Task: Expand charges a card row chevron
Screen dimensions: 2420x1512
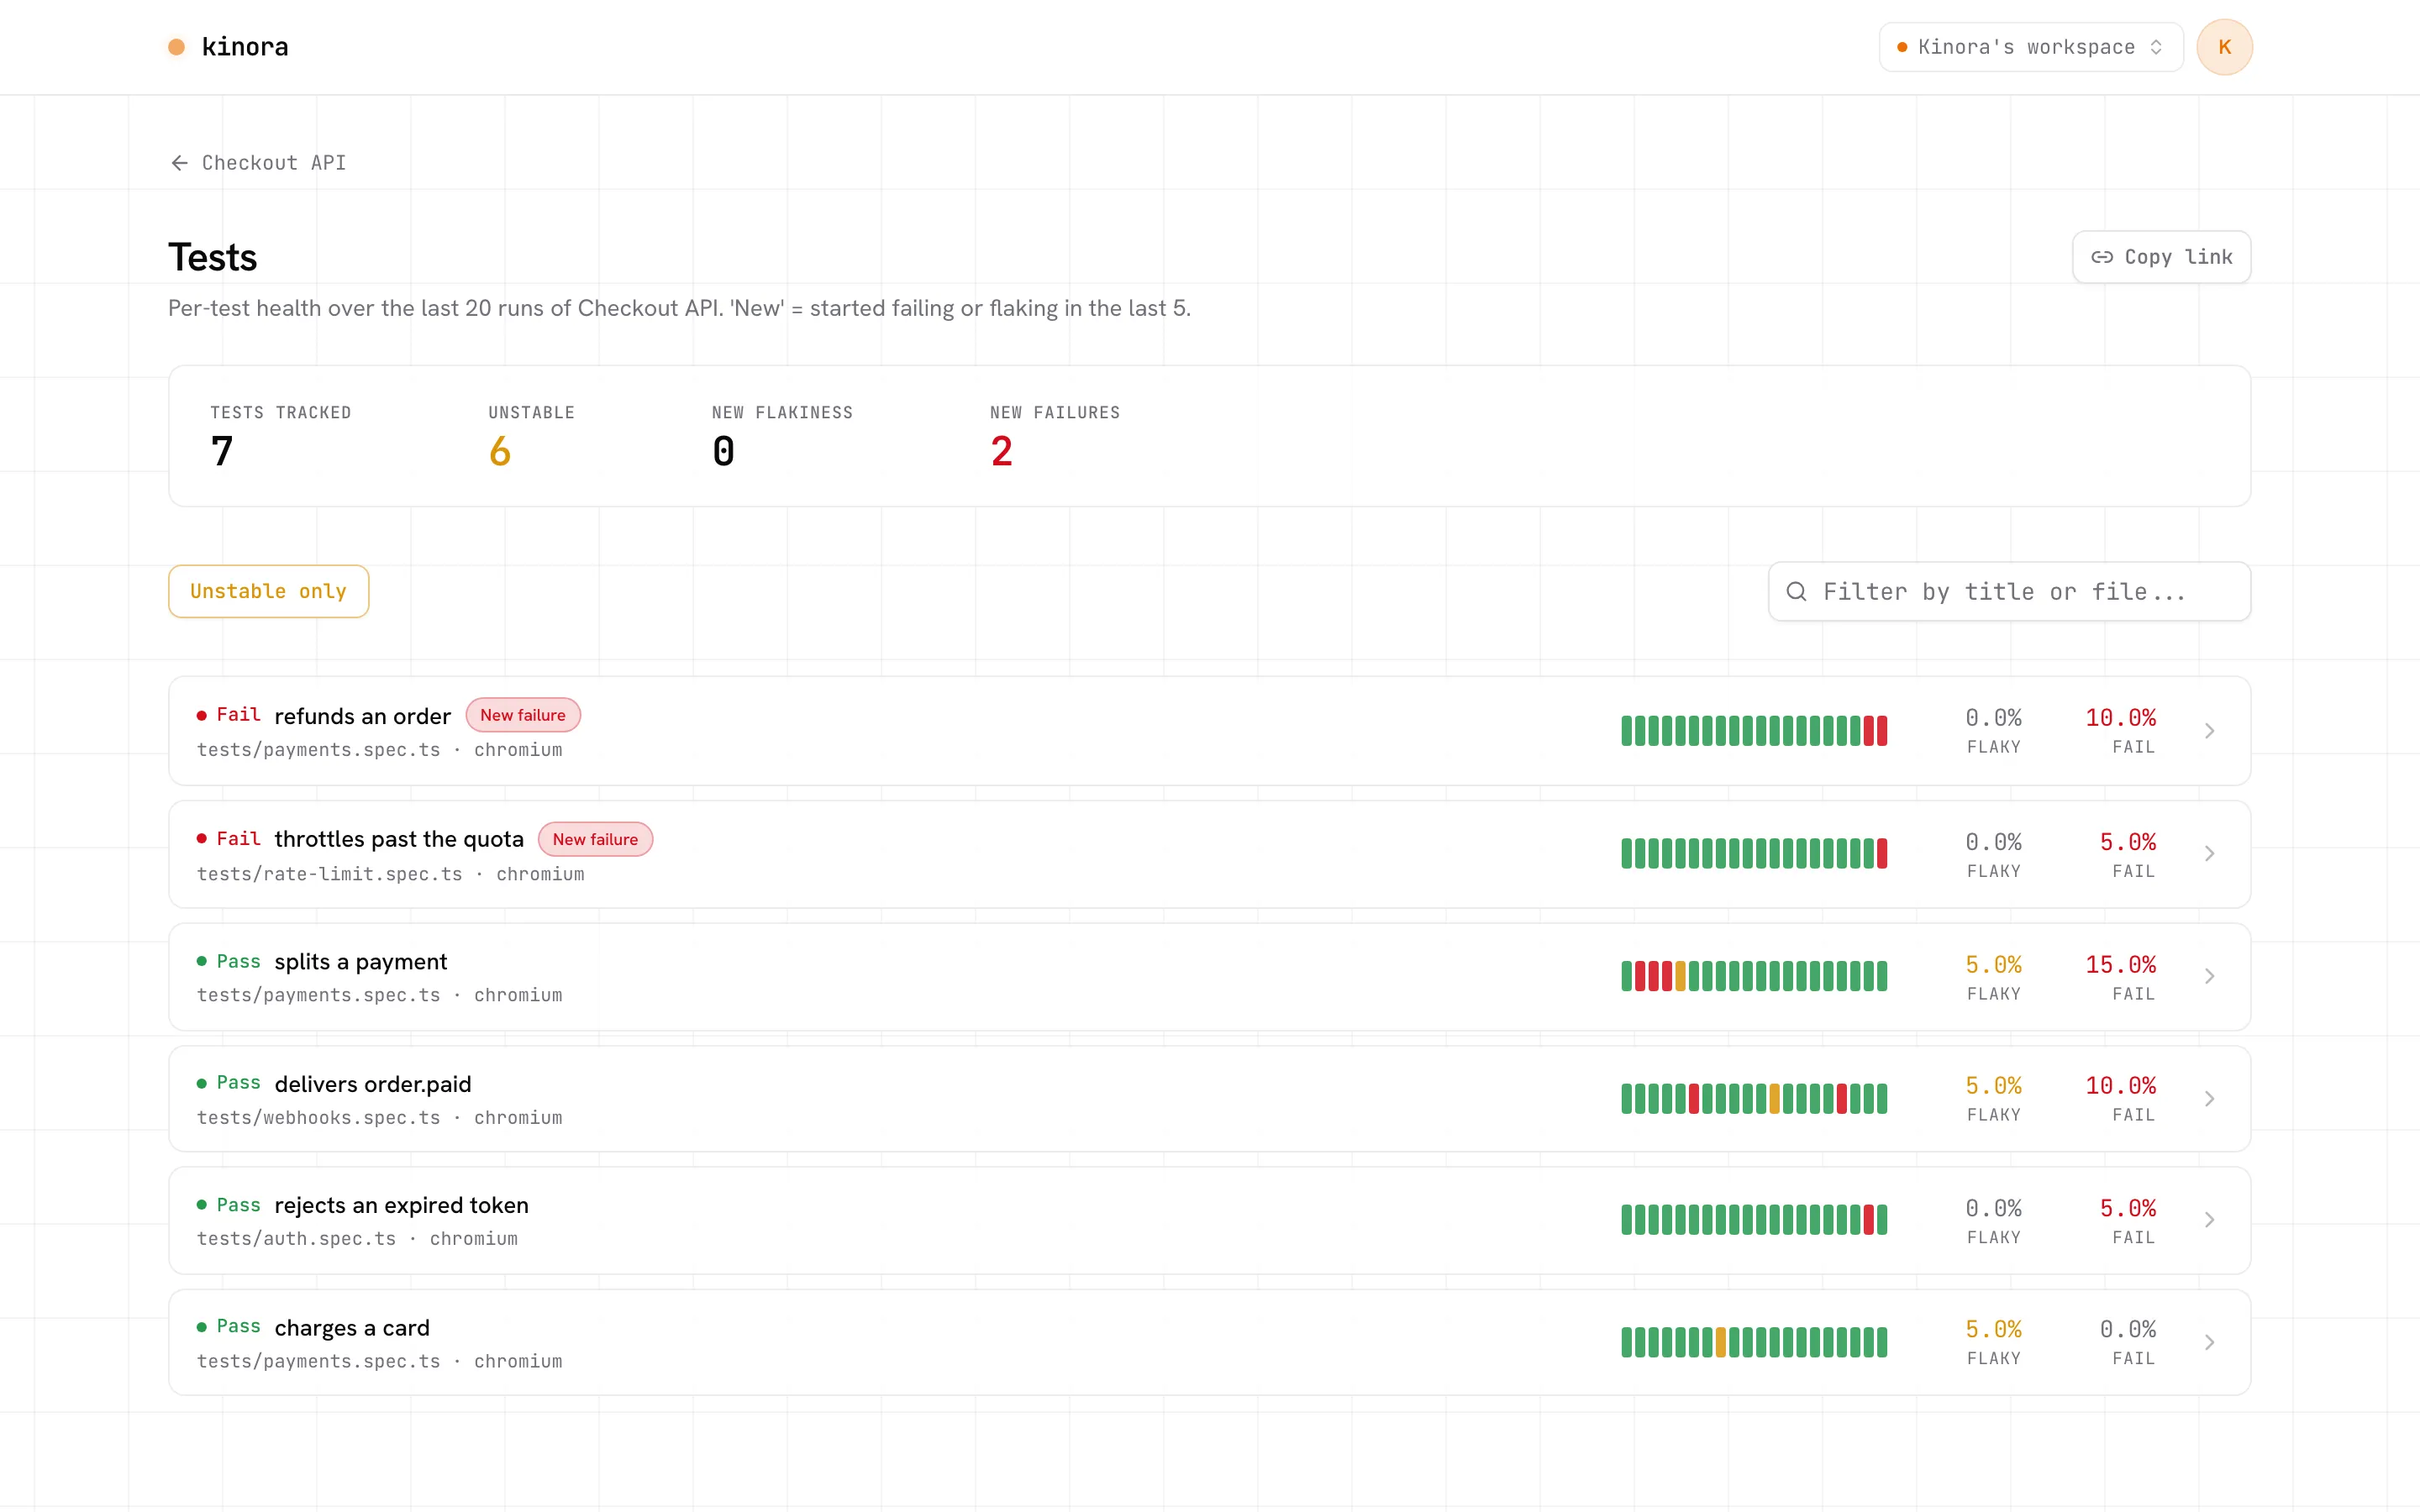Action: point(2209,1342)
